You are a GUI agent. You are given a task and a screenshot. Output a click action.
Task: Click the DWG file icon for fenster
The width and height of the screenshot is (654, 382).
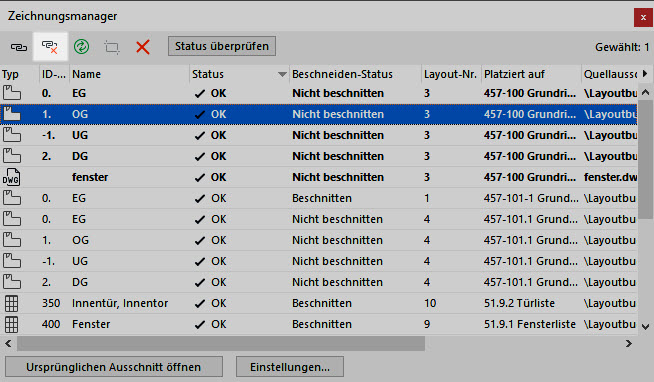coord(11,177)
